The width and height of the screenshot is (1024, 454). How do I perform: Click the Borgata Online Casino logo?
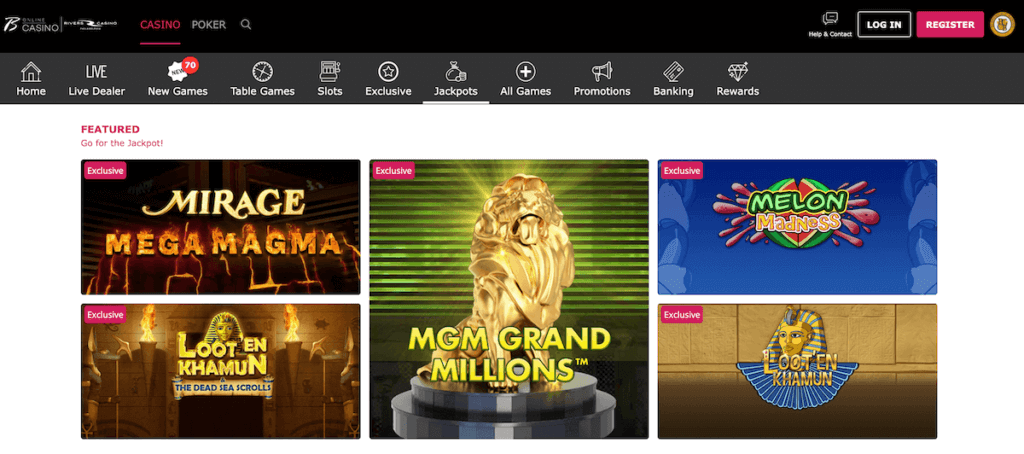pyautogui.click(x=30, y=25)
